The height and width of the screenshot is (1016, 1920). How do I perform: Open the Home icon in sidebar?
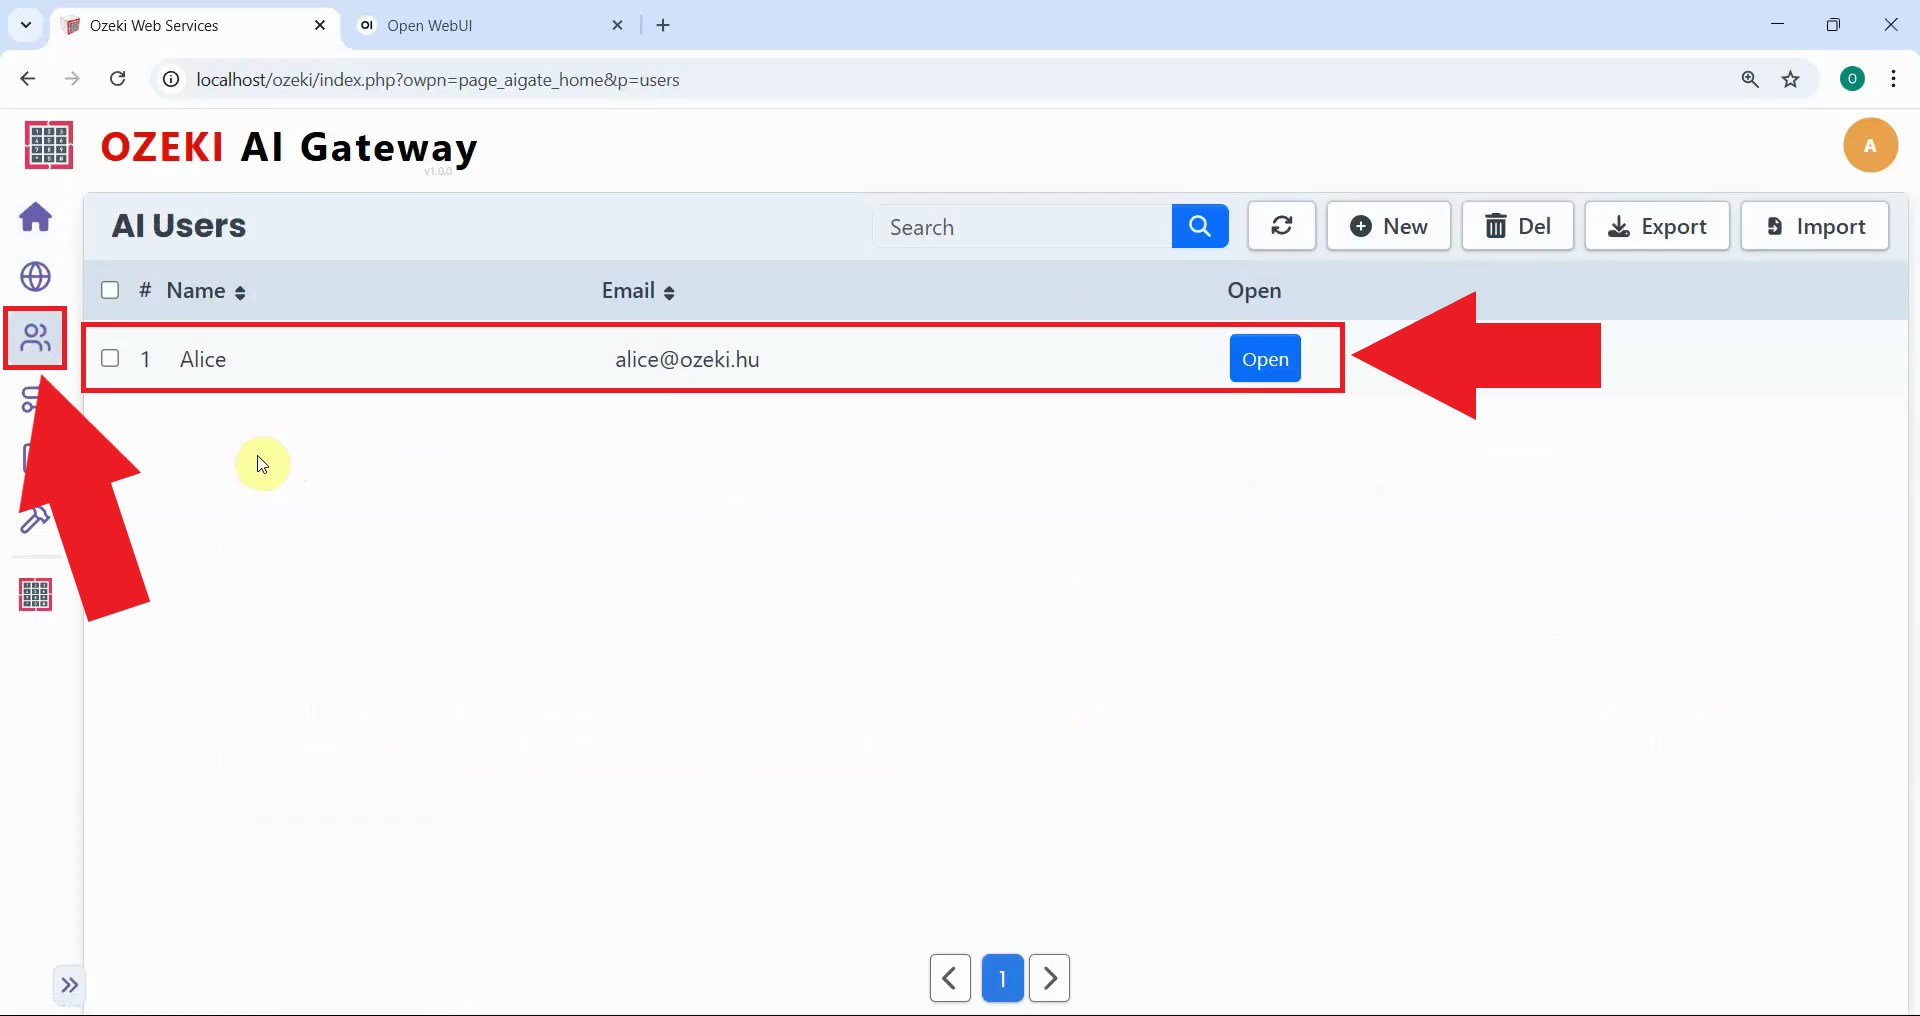coord(36,217)
